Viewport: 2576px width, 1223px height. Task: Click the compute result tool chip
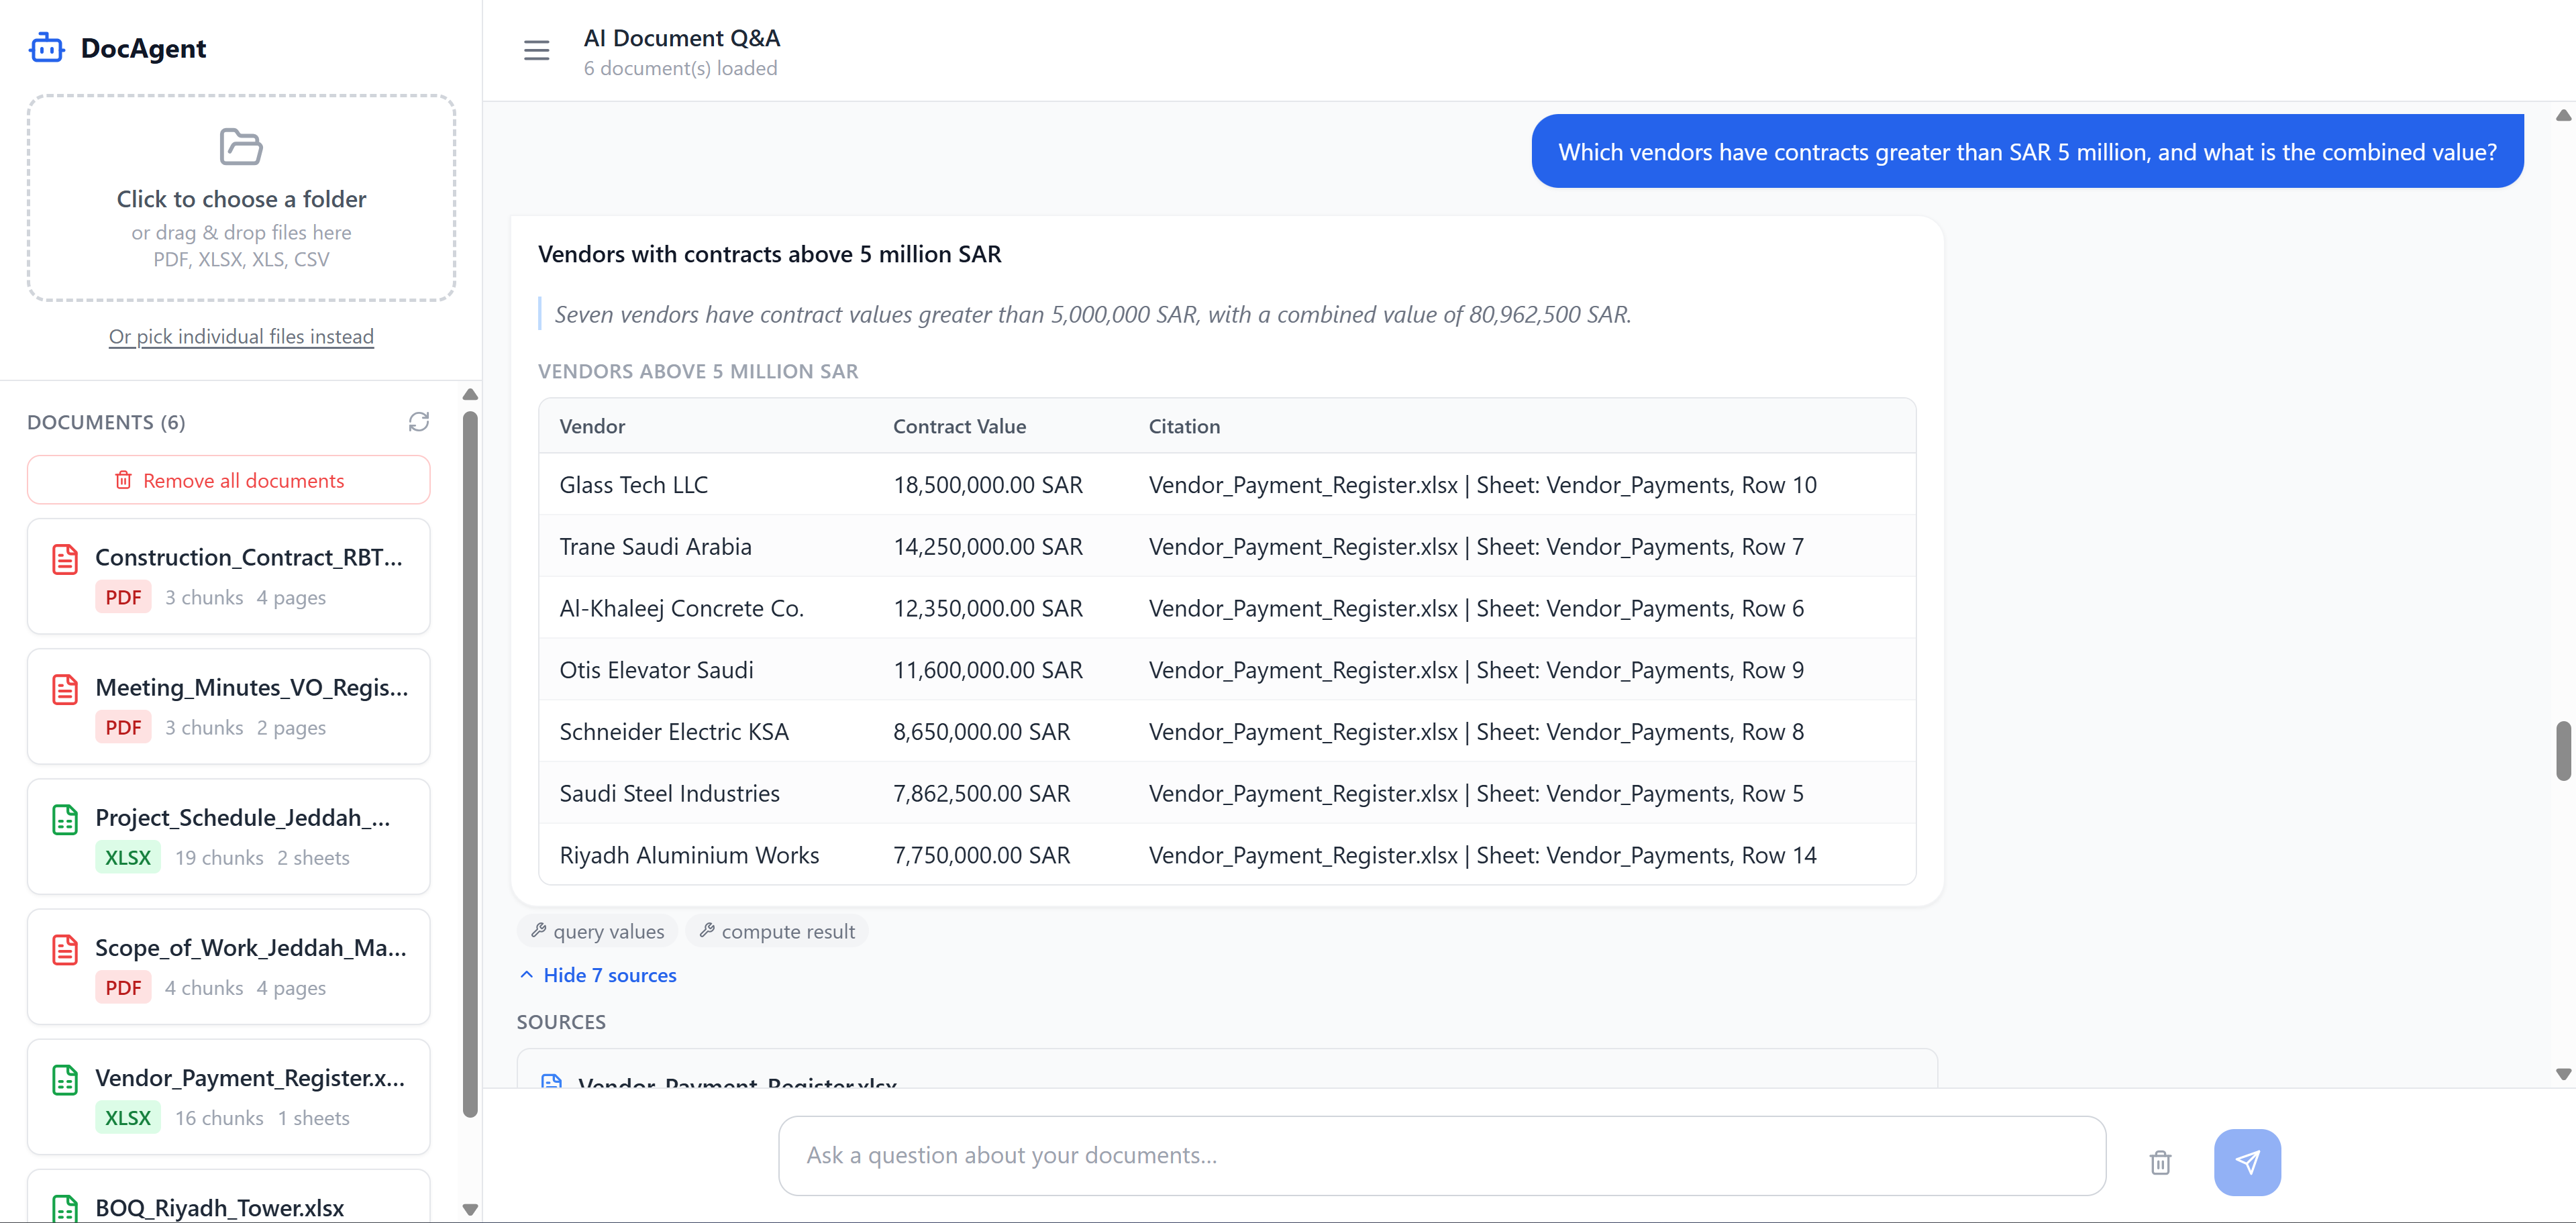pyautogui.click(x=777, y=931)
